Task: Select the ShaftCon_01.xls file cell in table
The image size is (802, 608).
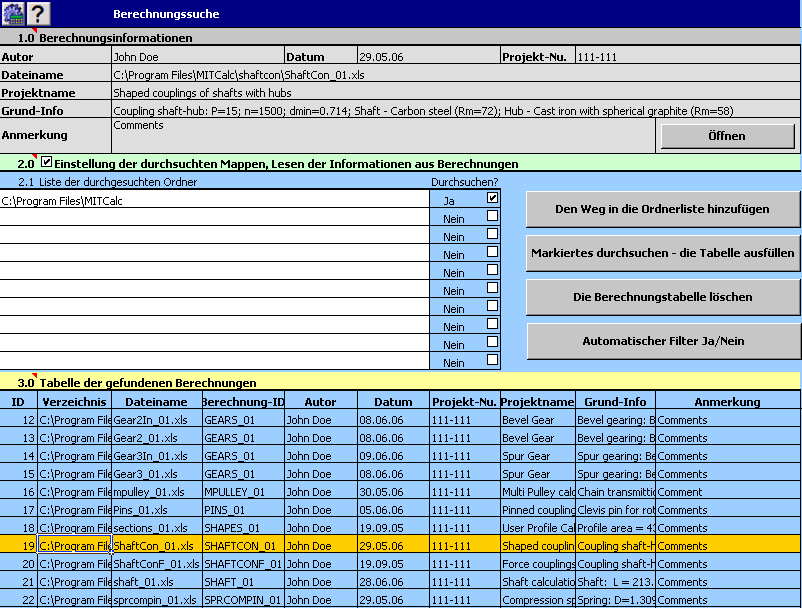Action: point(157,546)
